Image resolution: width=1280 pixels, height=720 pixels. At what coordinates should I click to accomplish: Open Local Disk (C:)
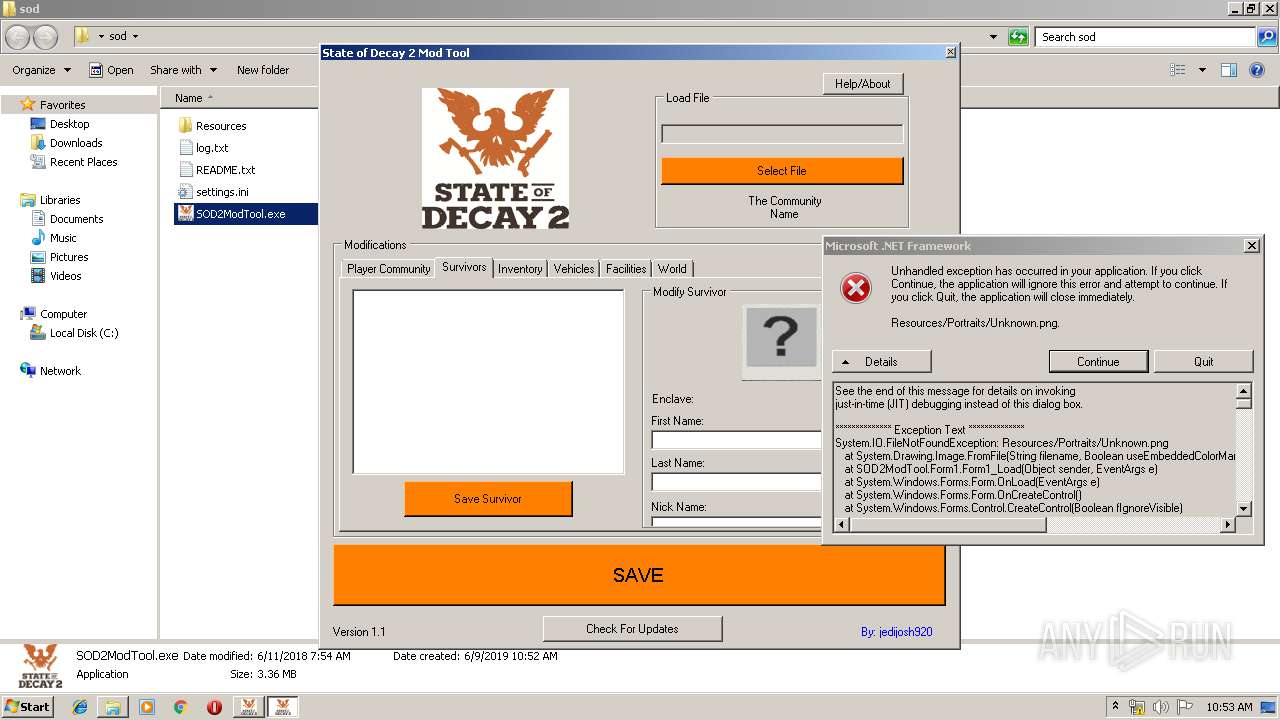[84, 333]
